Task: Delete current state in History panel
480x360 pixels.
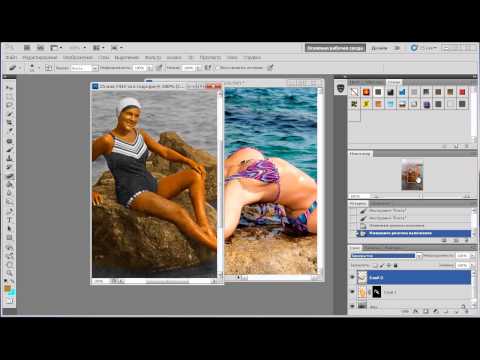Action: coord(467,240)
